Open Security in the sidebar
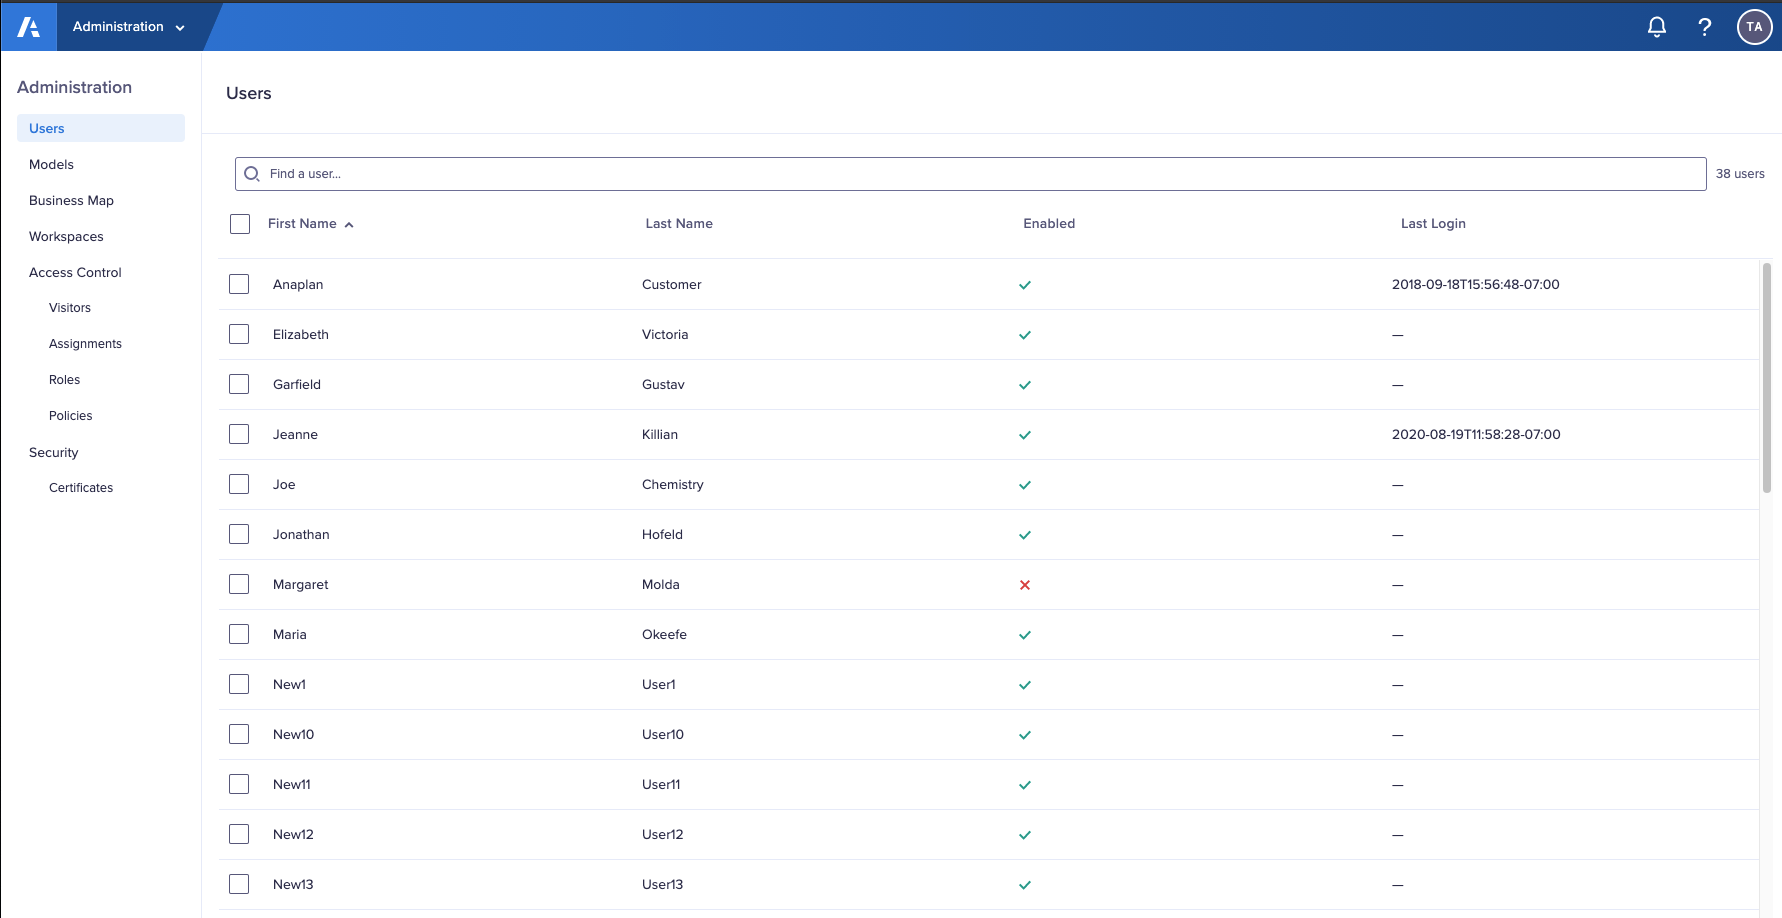Image resolution: width=1782 pixels, height=918 pixels. point(53,453)
